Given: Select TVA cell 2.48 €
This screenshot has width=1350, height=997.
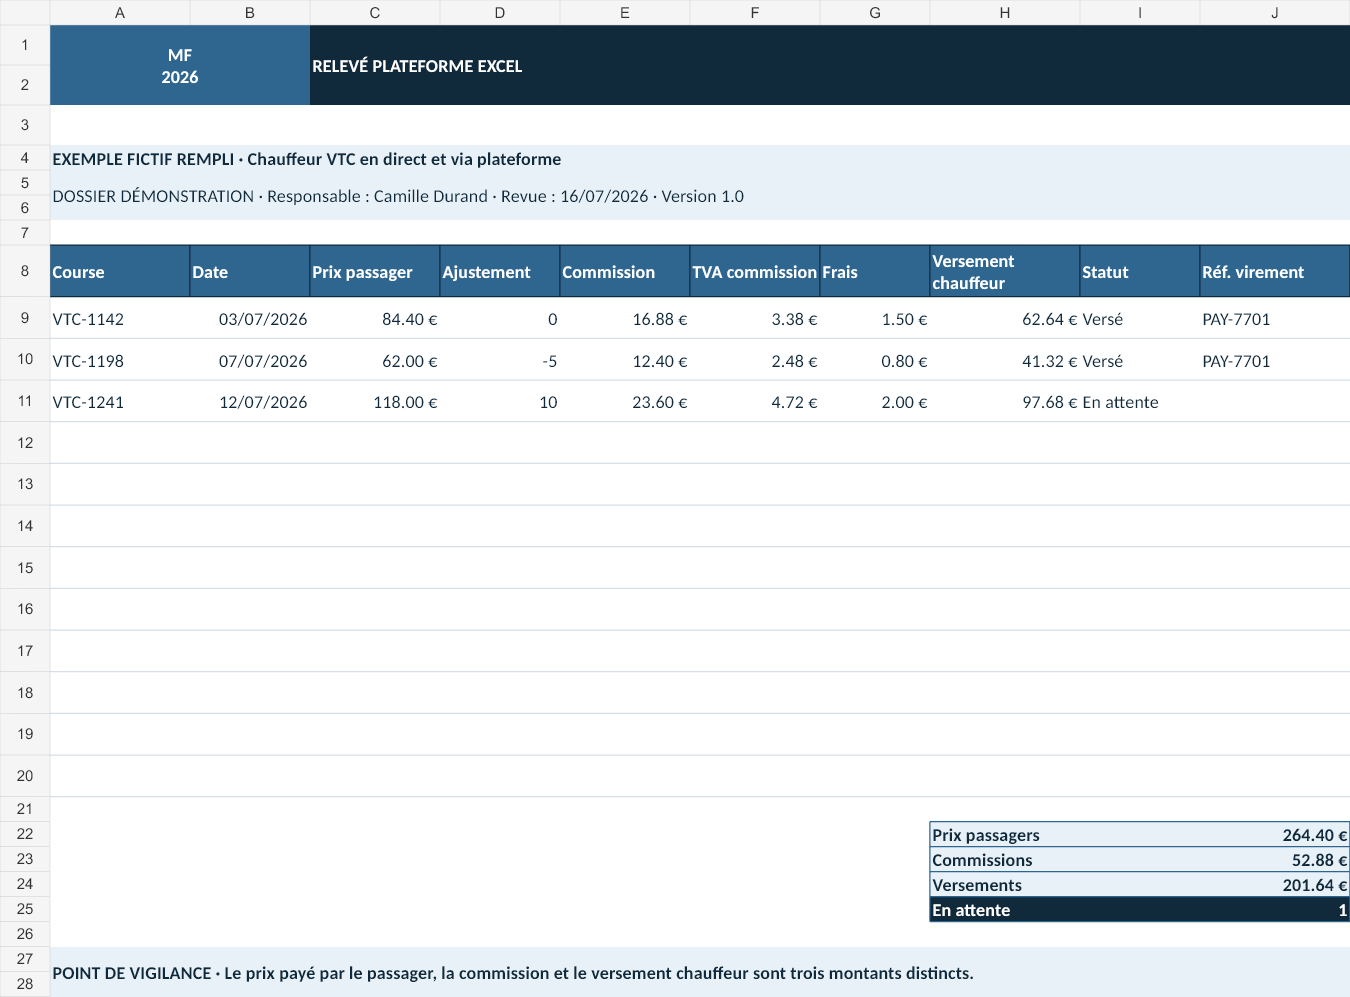Looking at the screenshot, I should [755, 361].
